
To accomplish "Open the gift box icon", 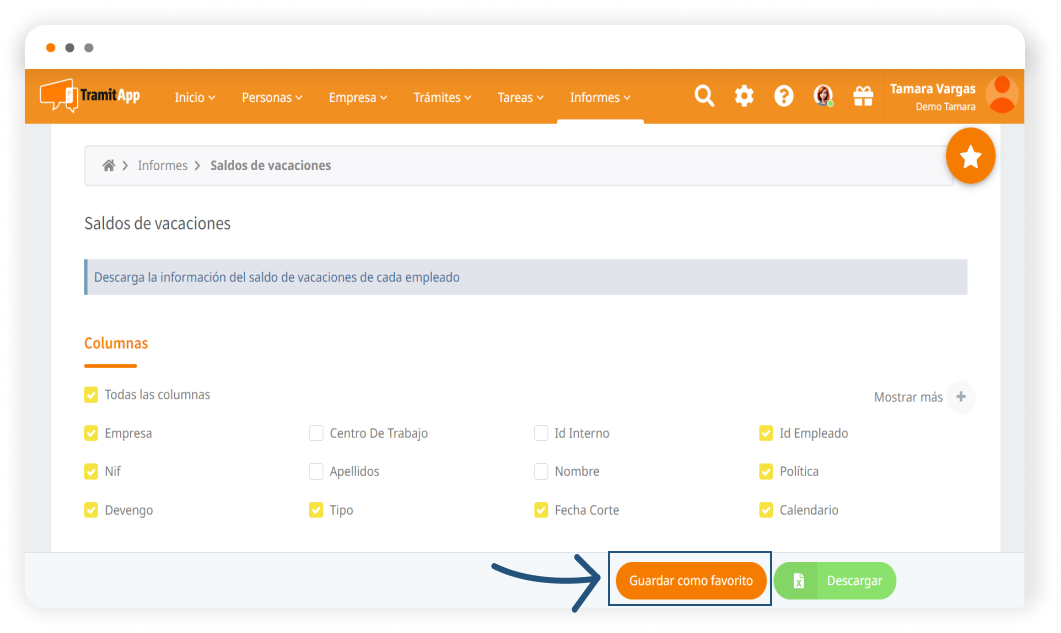I will pos(862,96).
